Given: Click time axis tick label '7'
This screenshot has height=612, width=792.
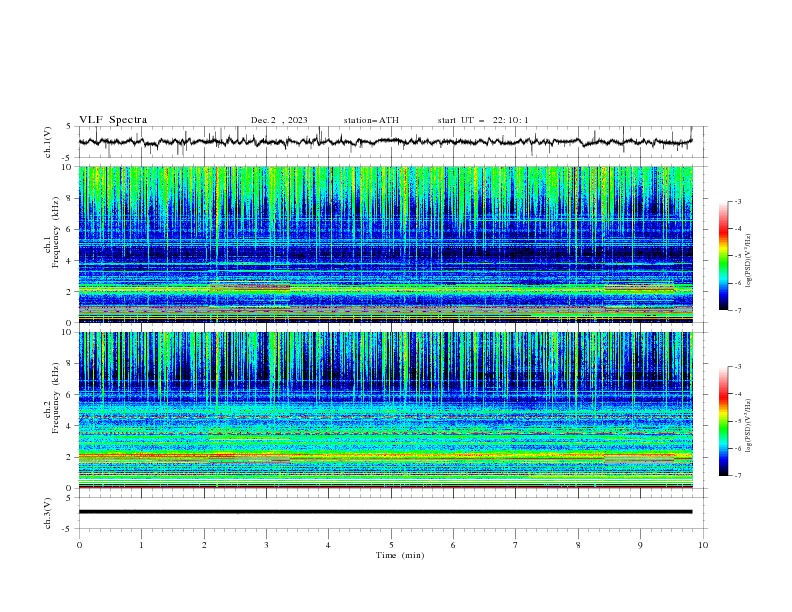Looking at the screenshot, I should point(516,545).
